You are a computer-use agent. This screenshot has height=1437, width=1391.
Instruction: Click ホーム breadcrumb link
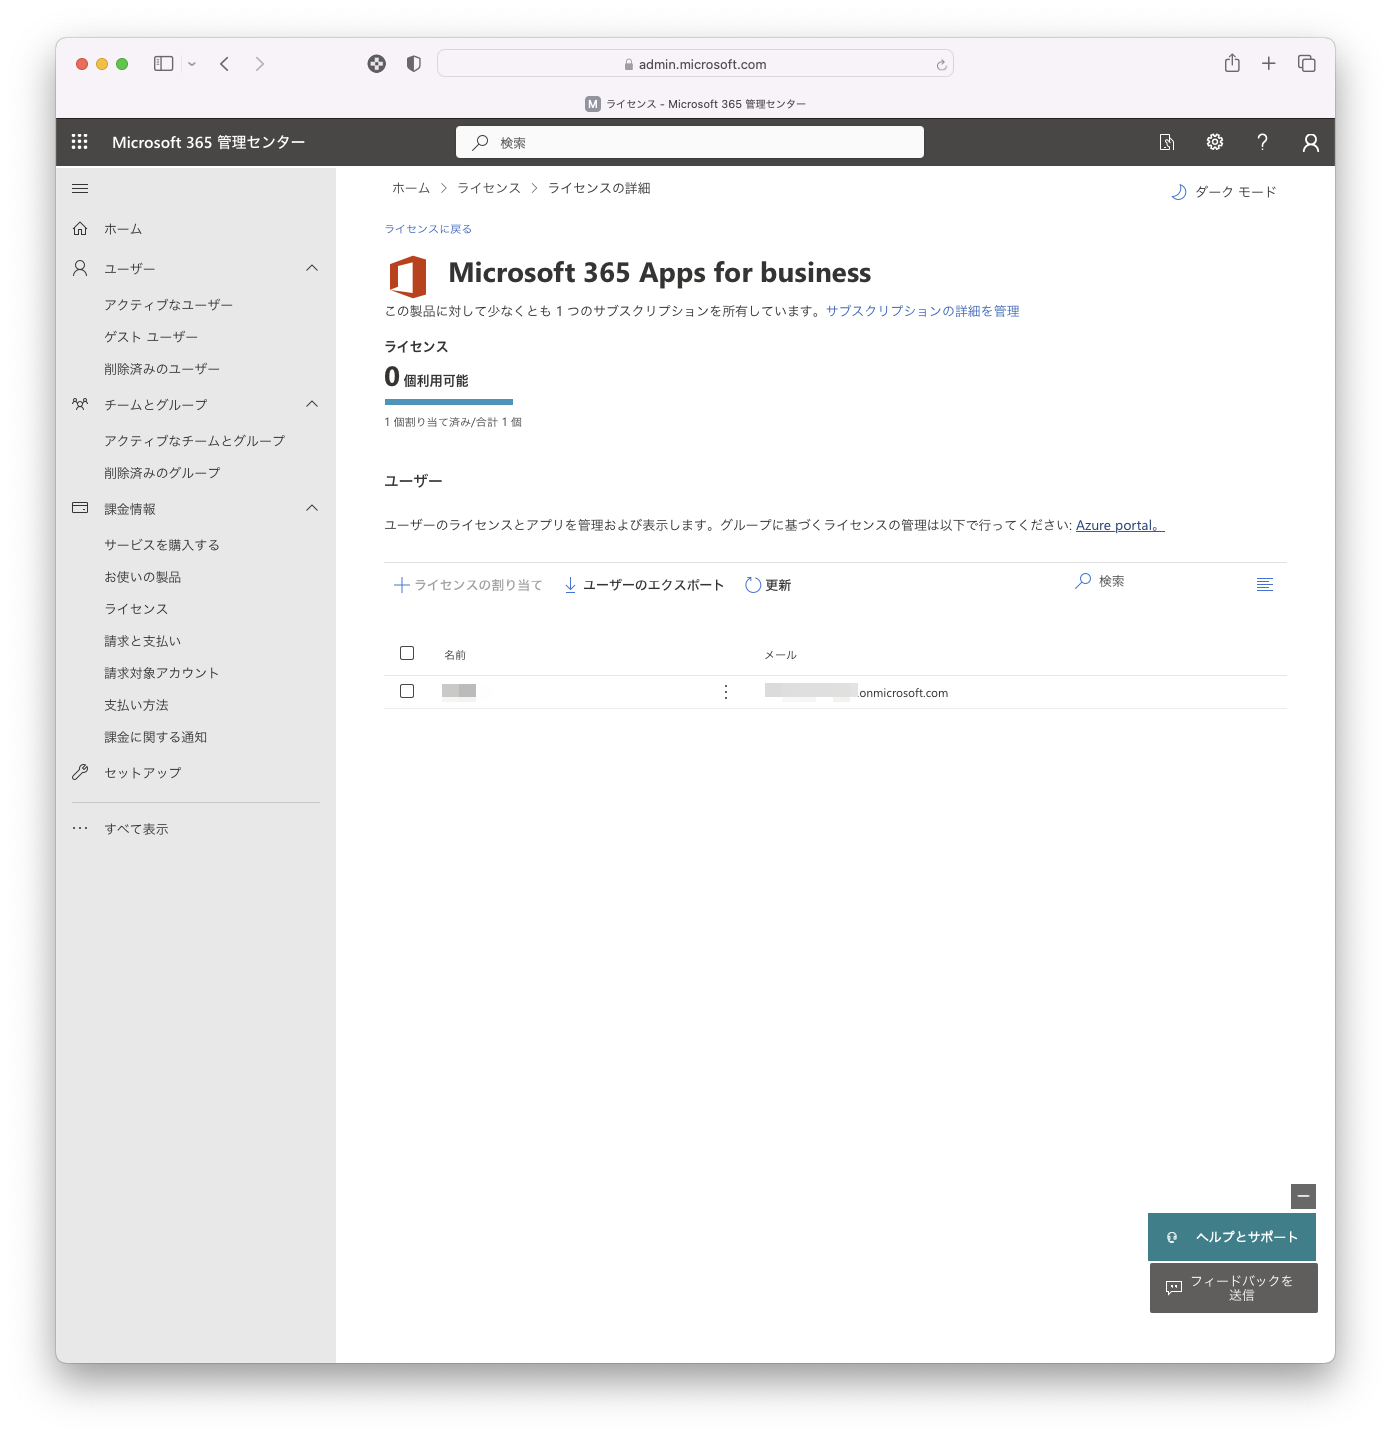point(411,188)
